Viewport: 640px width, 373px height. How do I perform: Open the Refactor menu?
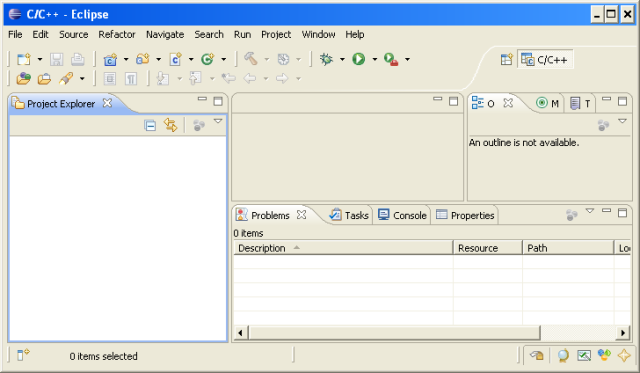(117, 35)
